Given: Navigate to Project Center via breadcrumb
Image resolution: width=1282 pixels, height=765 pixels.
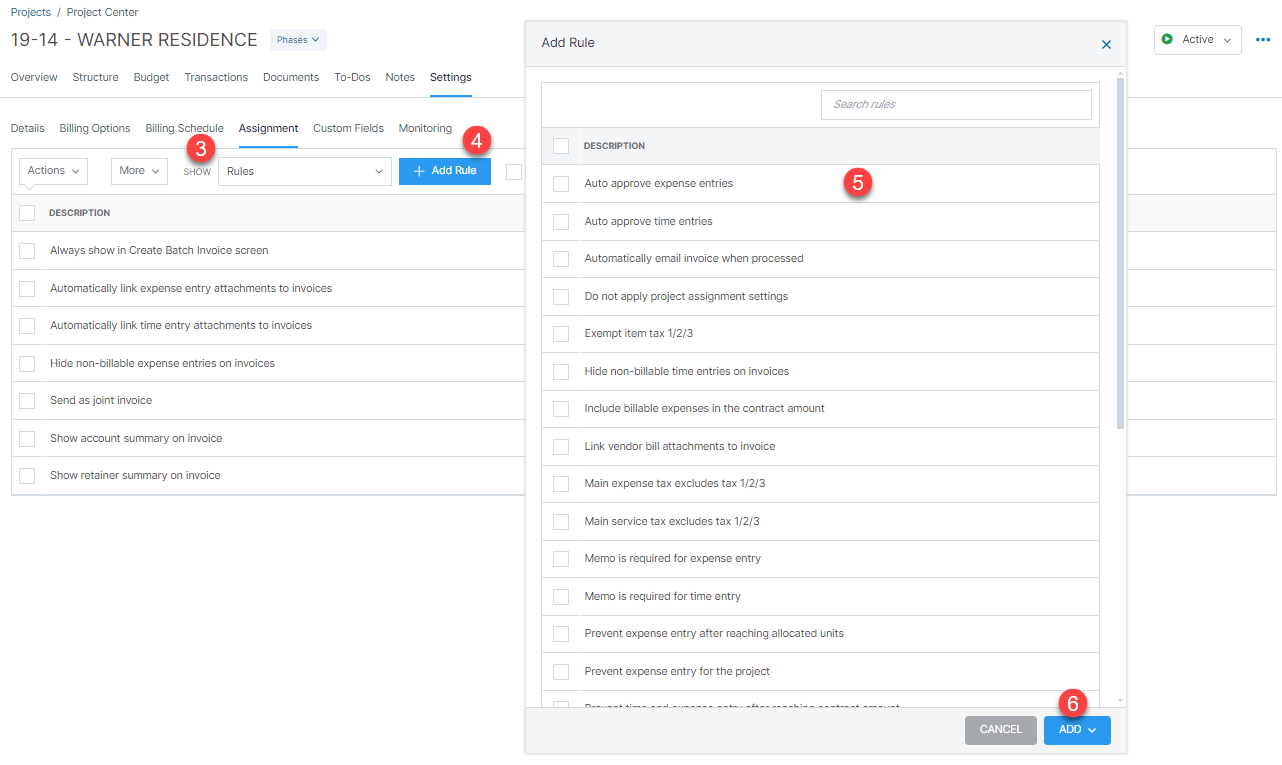Looking at the screenshot, I should click(x=102, y=11).
